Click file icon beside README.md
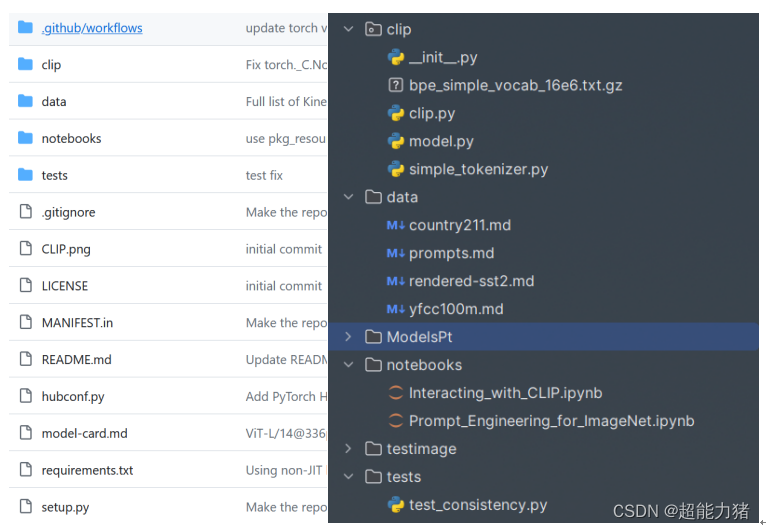The width and height of the screenshot is (766, 530). tap(25, 359)
